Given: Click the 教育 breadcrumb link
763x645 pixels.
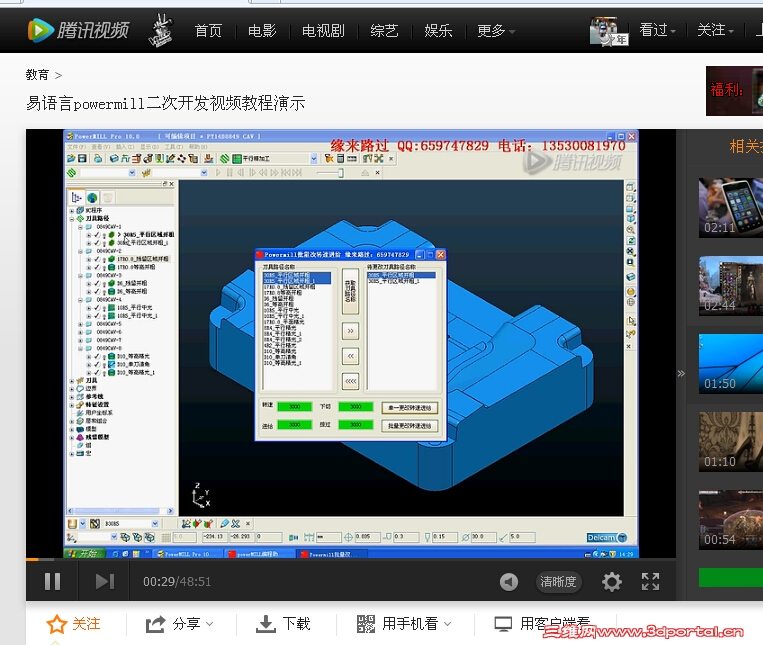Looking at the screenshot, I should (x=37, y=75).
